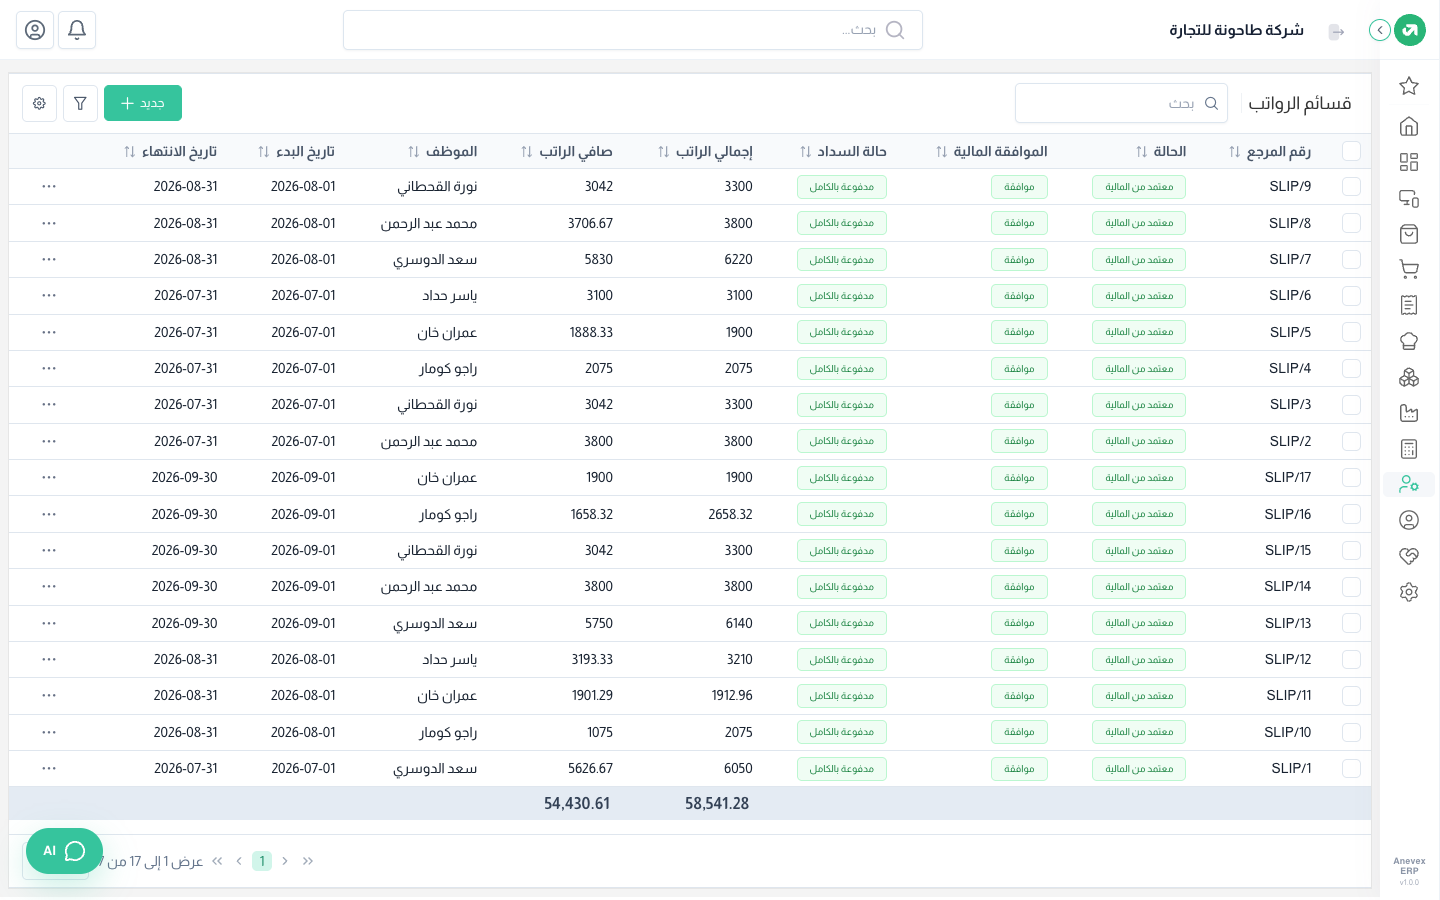Open the shopping bag sidebar icon
This screenshot has height=900, width=1440.
pos(1409,234)
